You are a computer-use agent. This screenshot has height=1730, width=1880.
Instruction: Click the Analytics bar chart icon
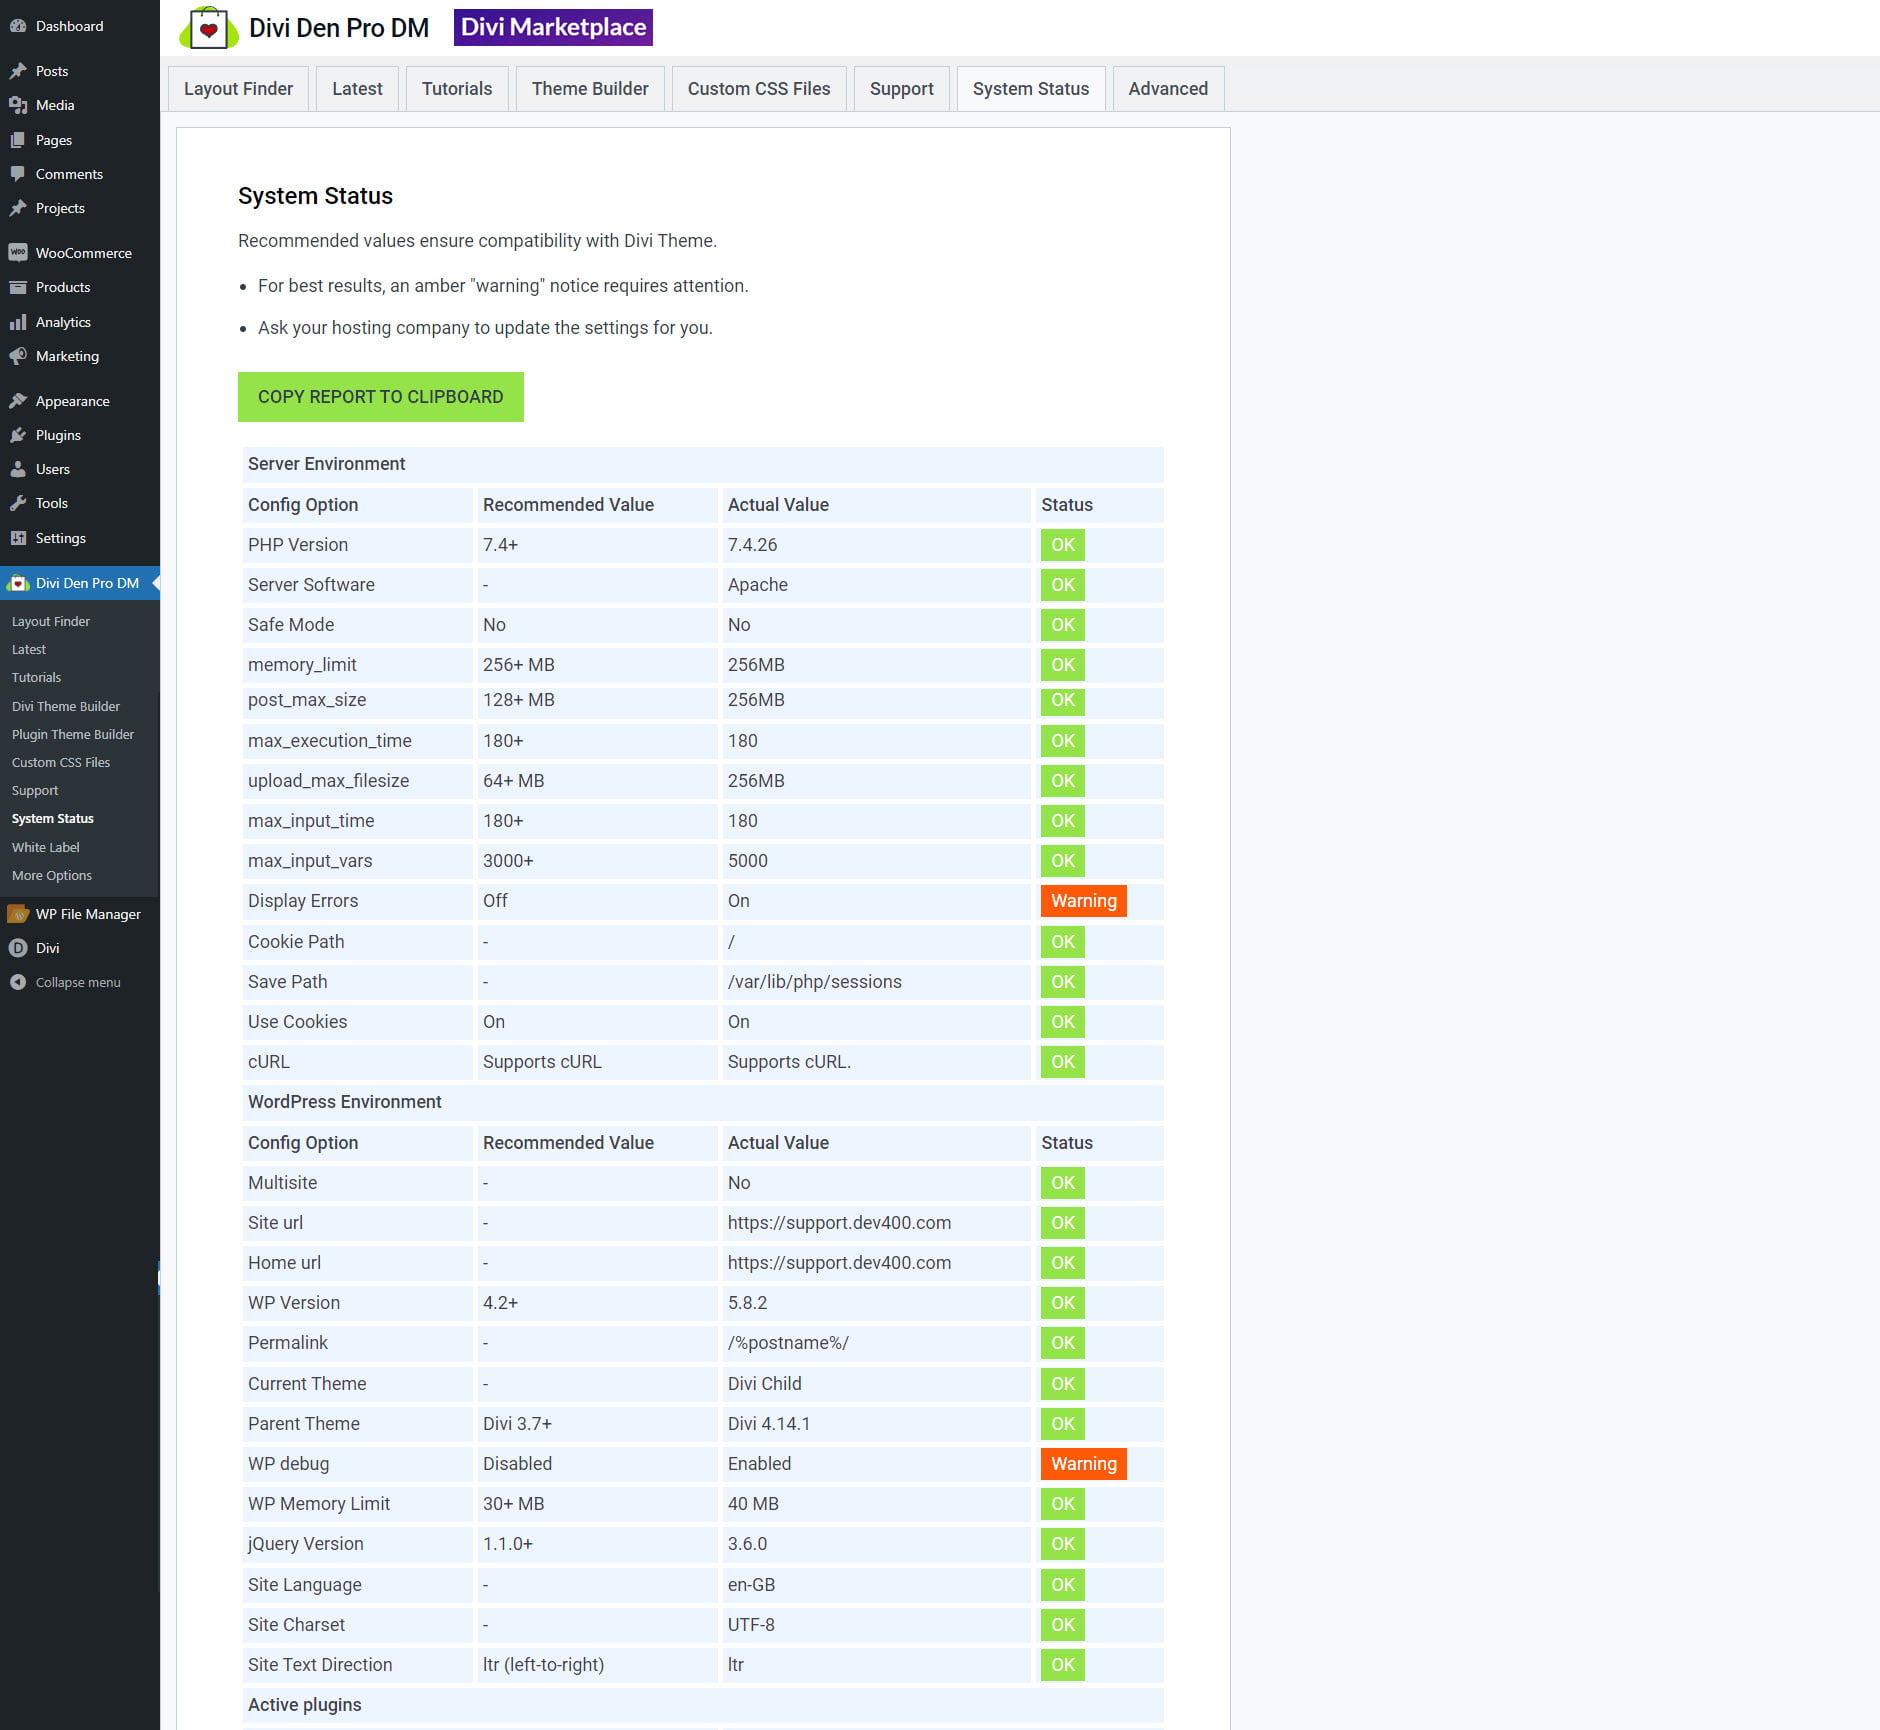point(18,322)
